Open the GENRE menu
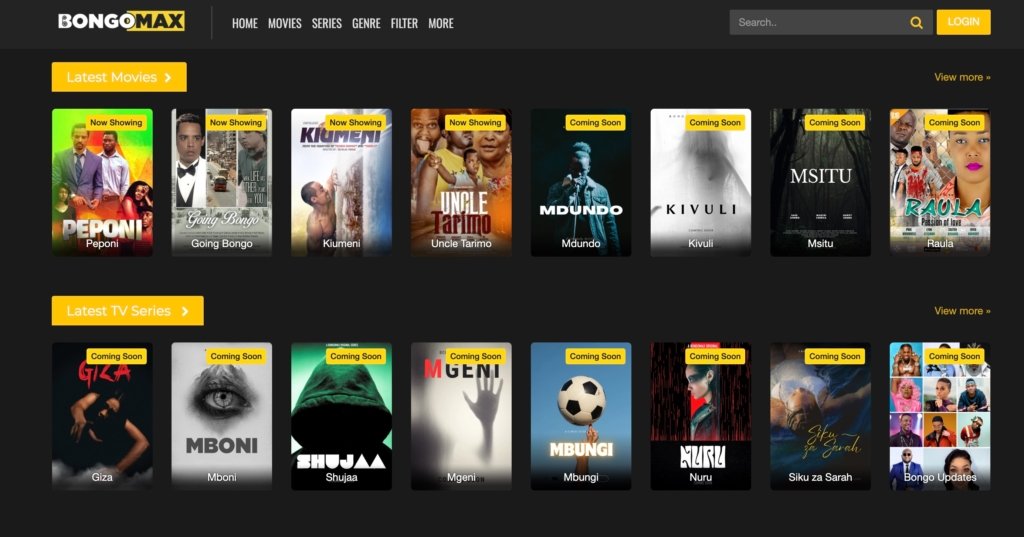The image size is (1024, 537). click(366, 24)
